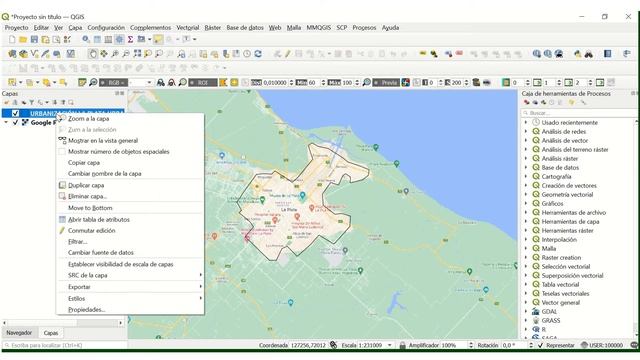The image size is (640, 360).
Task: Click the lock icon beside Amplificador
Action: point(402,345)
